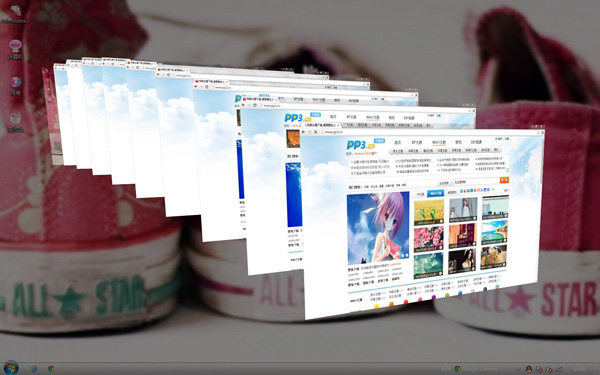
Task: Open the search category dropdown
Action: coord(445,183)
